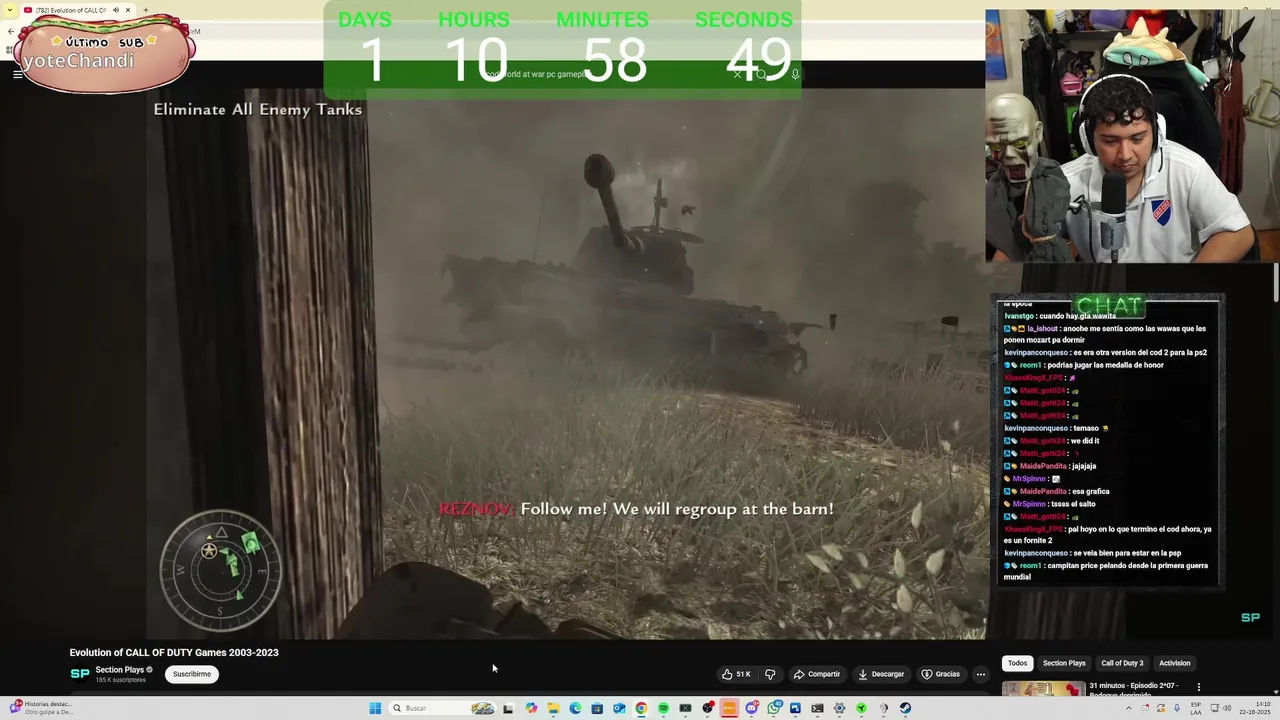Select the Activision filter chip
The height and width of the screenshot is (720, 1280).
1175,663
